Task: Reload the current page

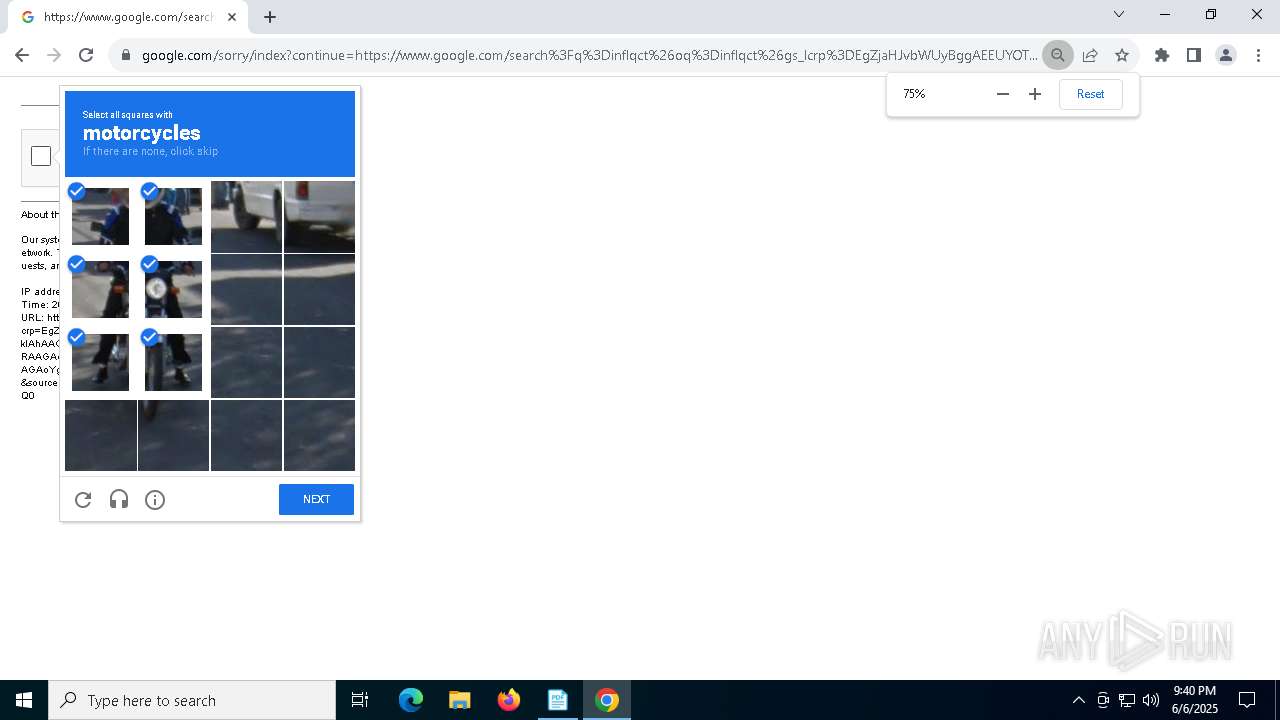Action: tap(86, 55)
